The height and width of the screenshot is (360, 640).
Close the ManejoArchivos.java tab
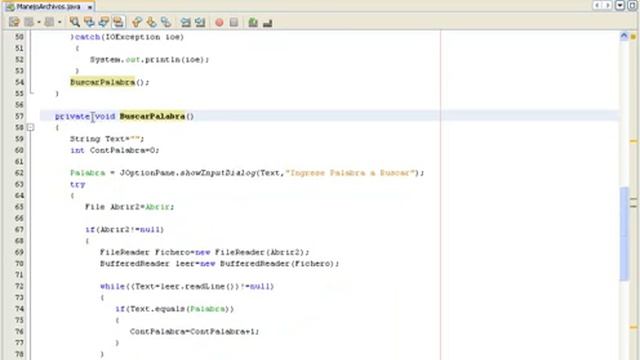coord(89,7)
